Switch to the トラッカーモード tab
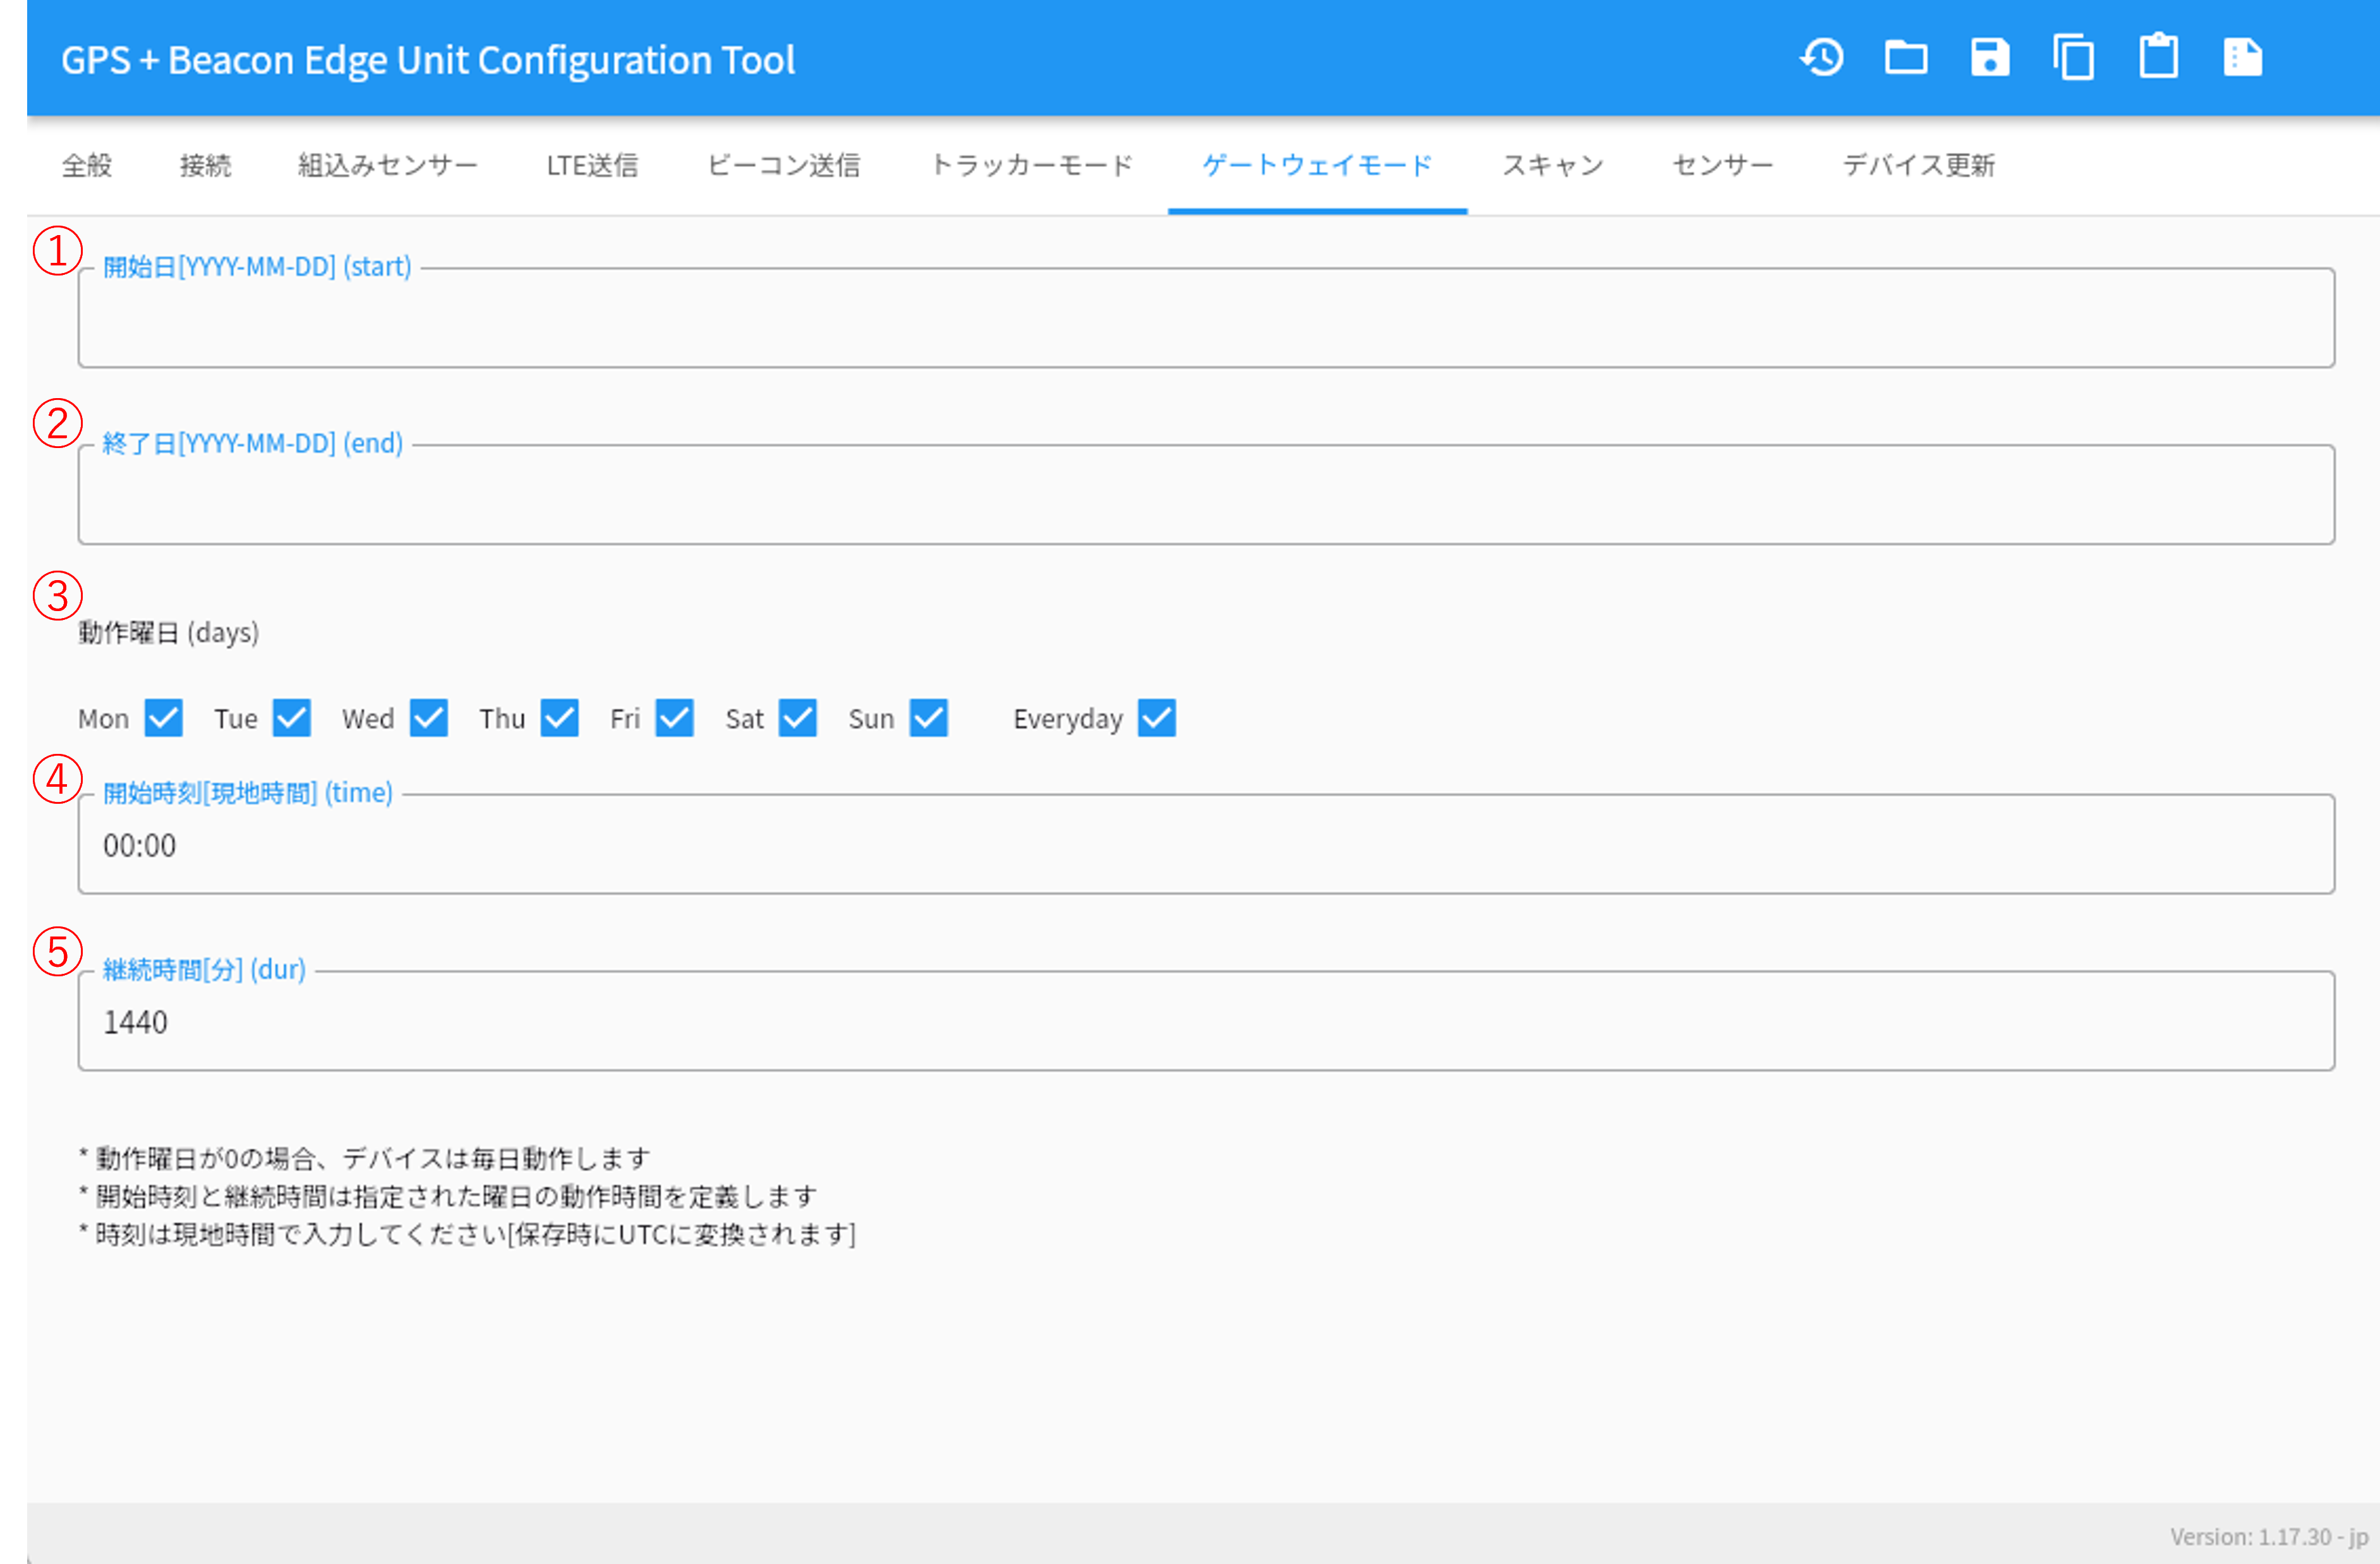This screenshot has height=1564, width=2380. pos(1032,165)
